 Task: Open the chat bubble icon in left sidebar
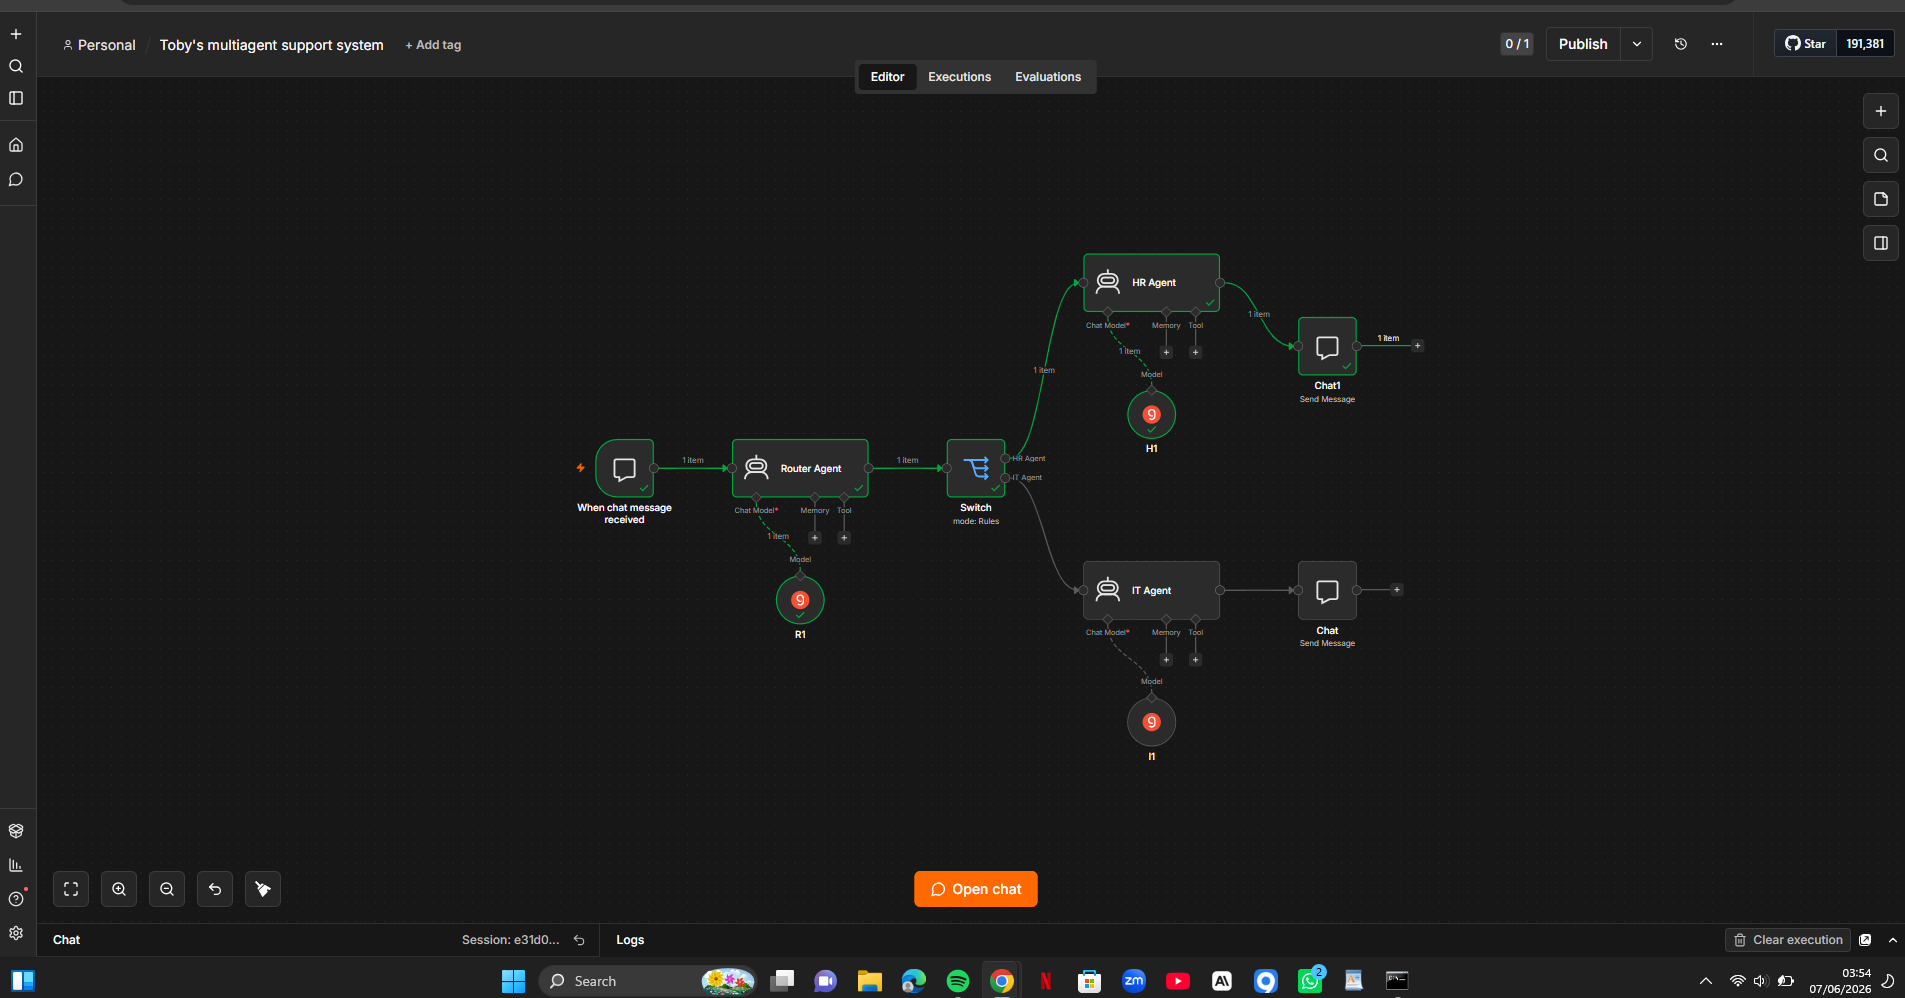pyautogui.click(x=16, y=180)
